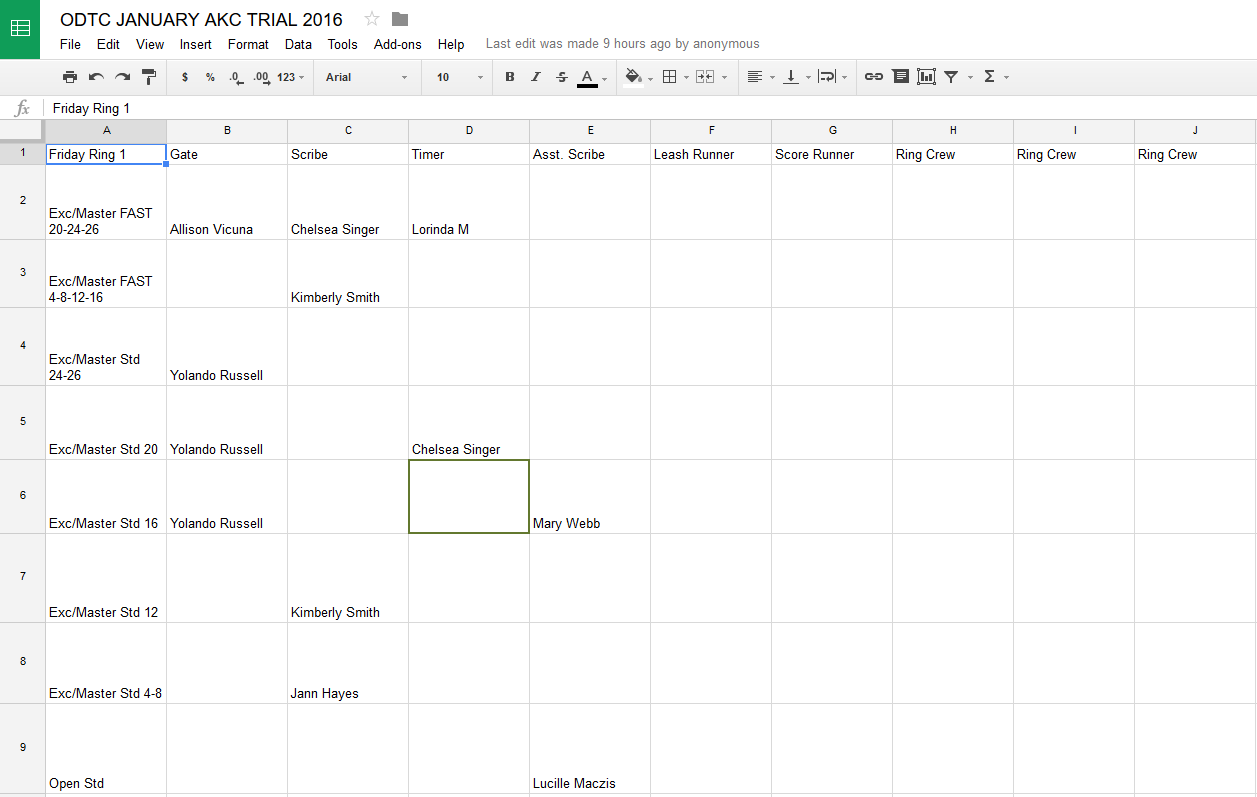The width and height of the screenshot is (1257, 797).
Task: Toggle bold formatting
Action: click(510, 77)
